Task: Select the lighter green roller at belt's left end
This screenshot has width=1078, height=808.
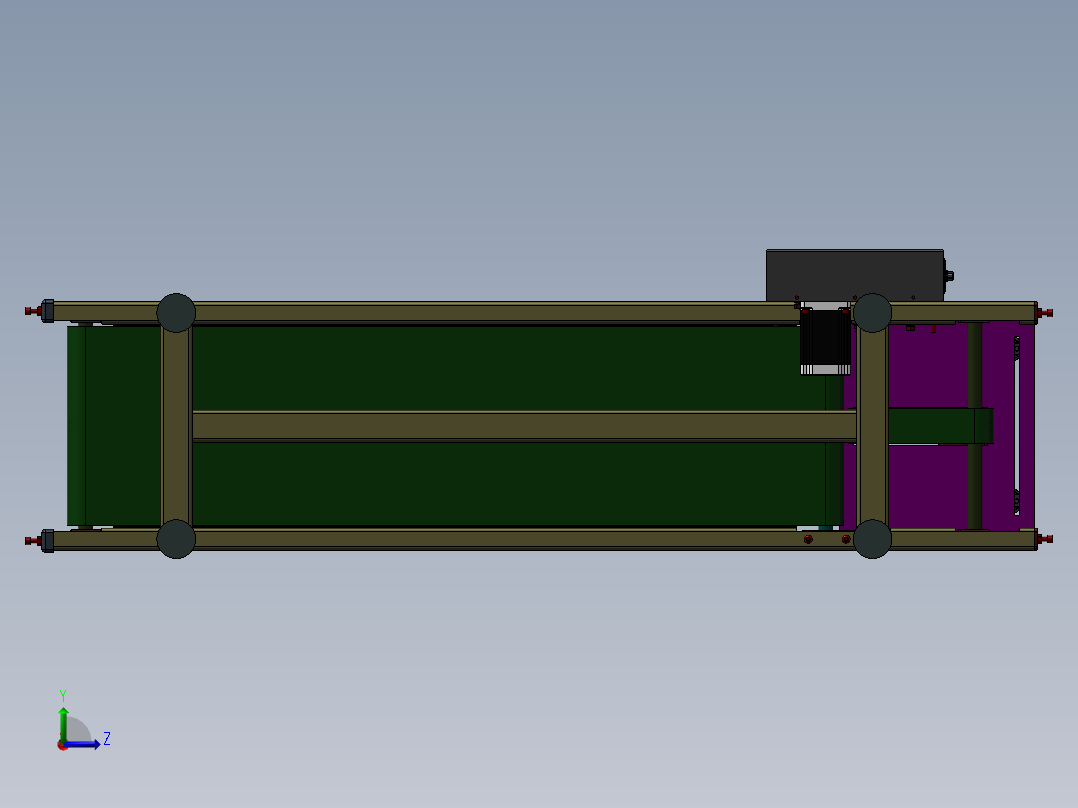Action: pos(76,426)
